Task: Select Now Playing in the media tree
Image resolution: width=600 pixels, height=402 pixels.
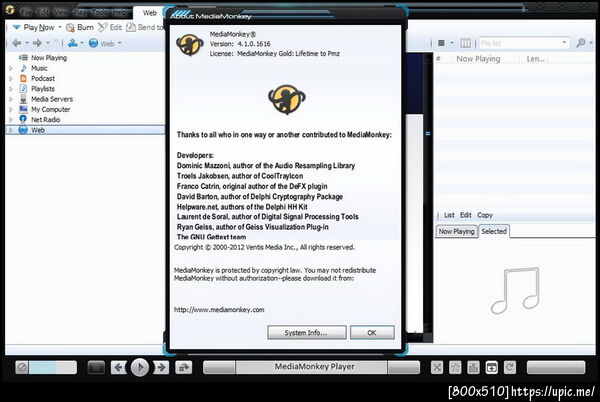Action: pyautogui.click(x=49, y=58)
